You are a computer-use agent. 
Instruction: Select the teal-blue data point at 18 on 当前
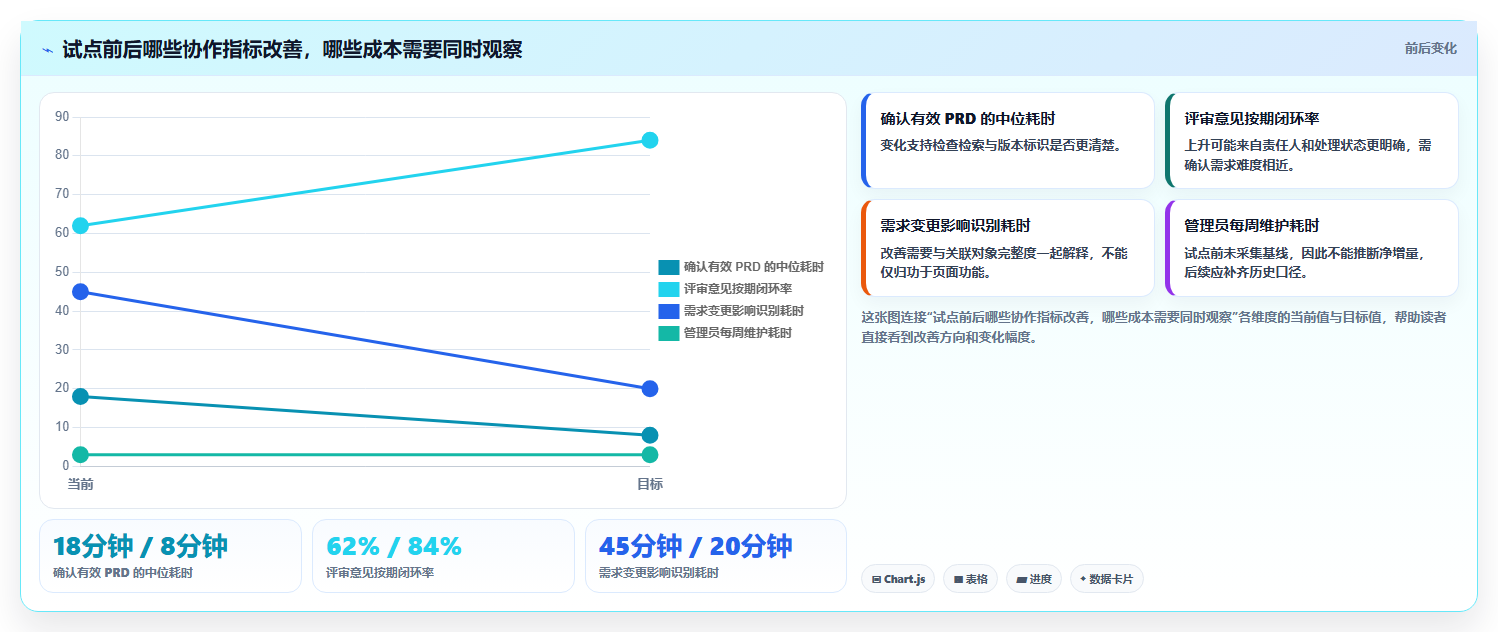tap(81, 396)
